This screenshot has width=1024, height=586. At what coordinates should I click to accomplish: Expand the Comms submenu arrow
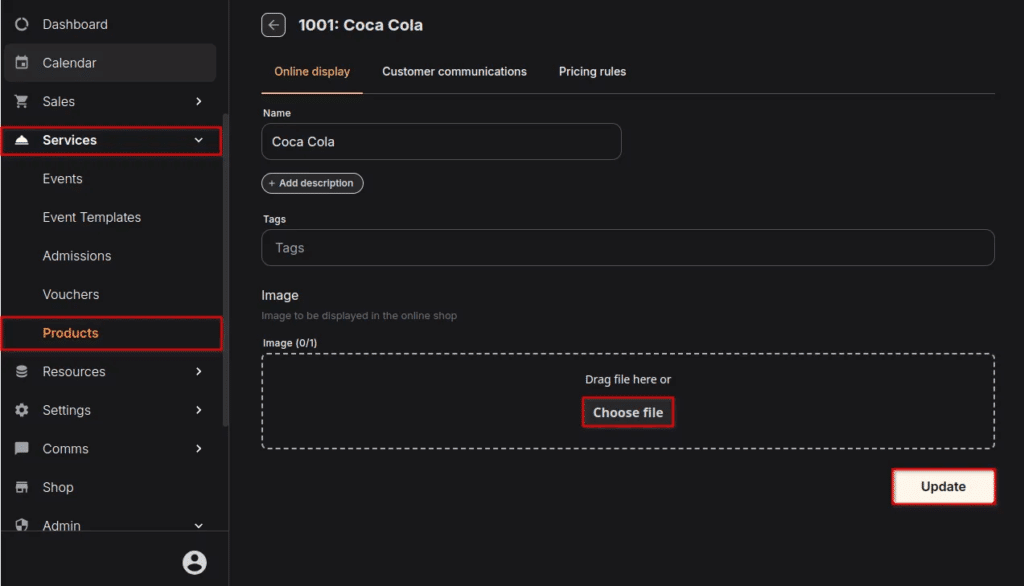click(x=198, y=449)
